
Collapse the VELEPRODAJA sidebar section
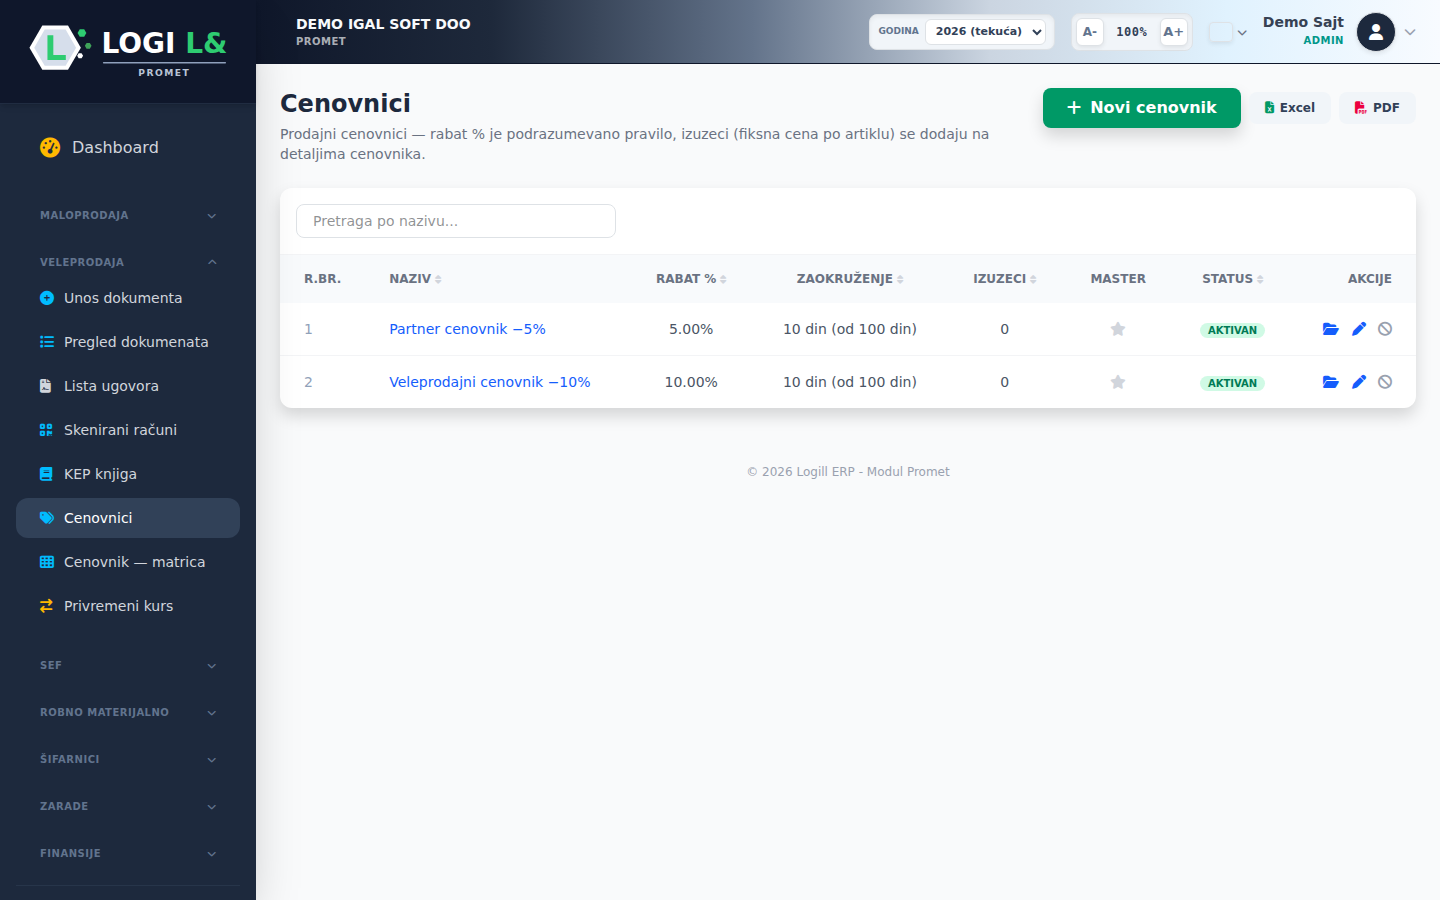coord(128,262)
